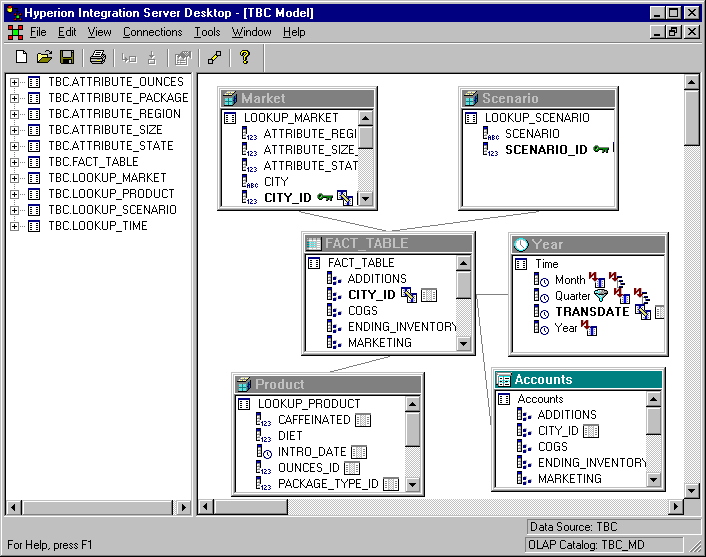Click the Accounts list scroll up arrow
Viewport: 706px width, 557px height.
(x=653, y=399)
